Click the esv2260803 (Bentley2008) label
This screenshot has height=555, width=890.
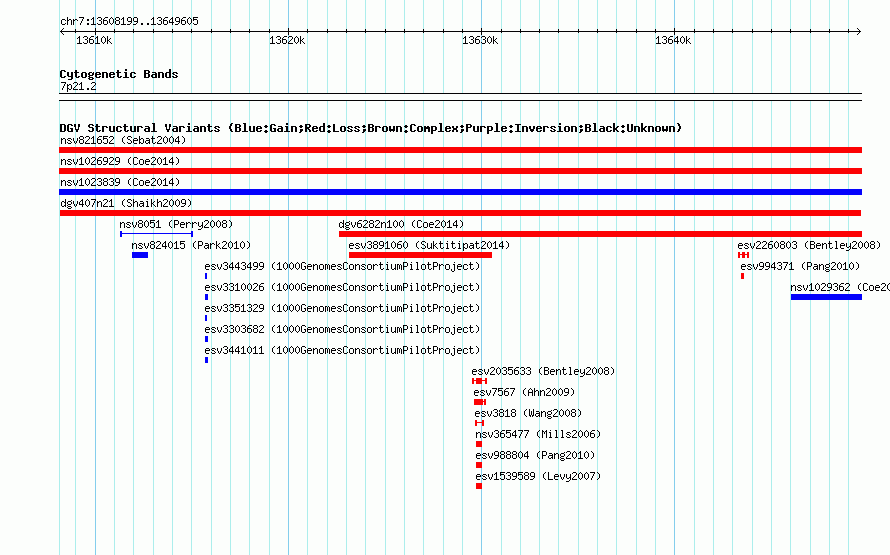(x=809, y=245)
